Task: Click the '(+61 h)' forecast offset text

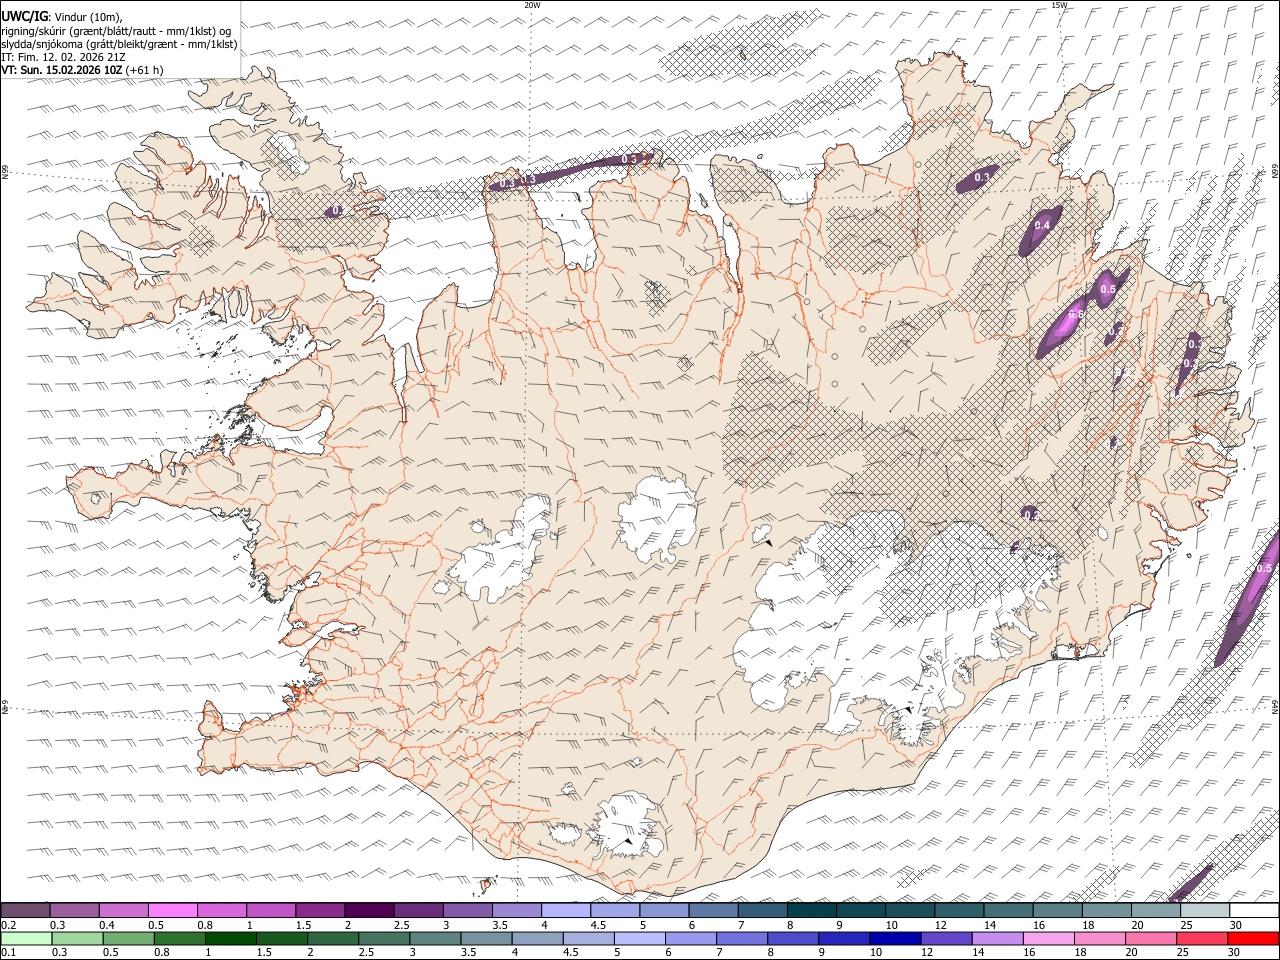Action: click(145, 70)
